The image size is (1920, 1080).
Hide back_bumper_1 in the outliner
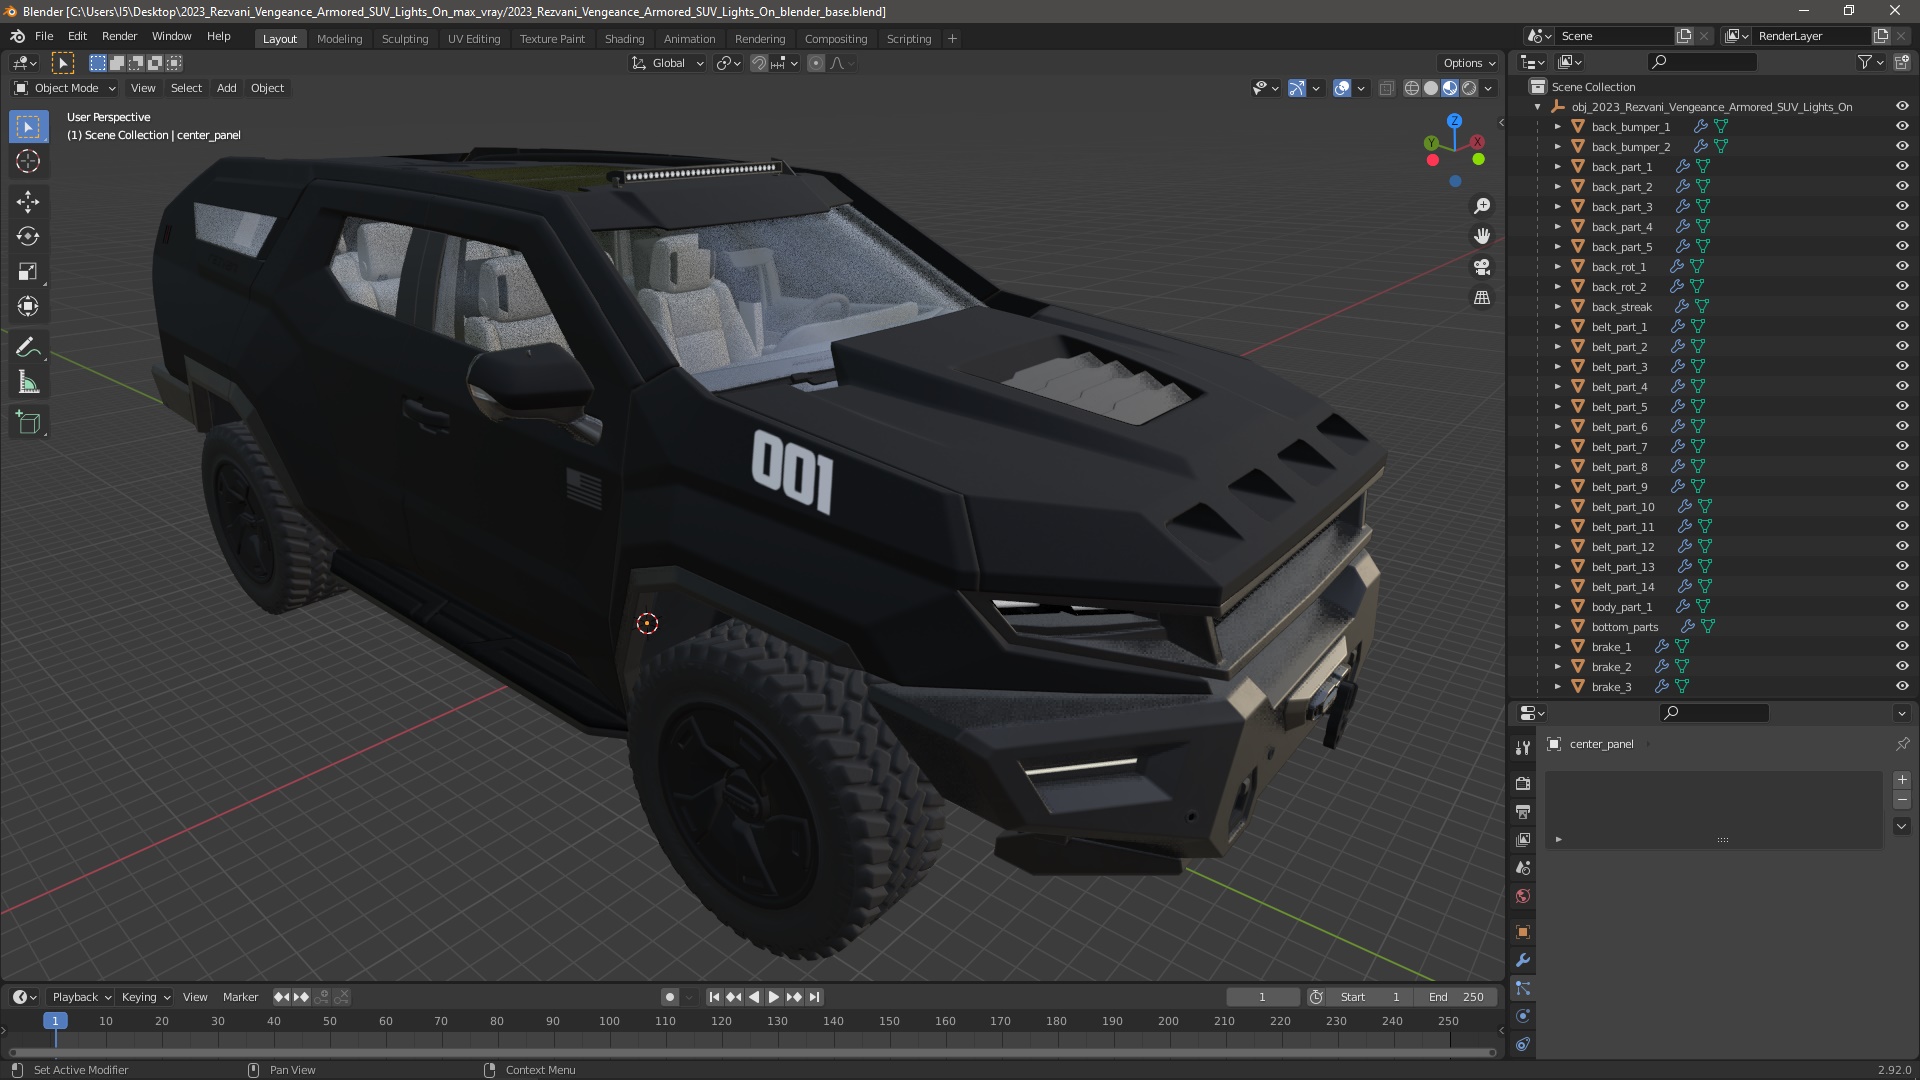tap(1902, 126)
